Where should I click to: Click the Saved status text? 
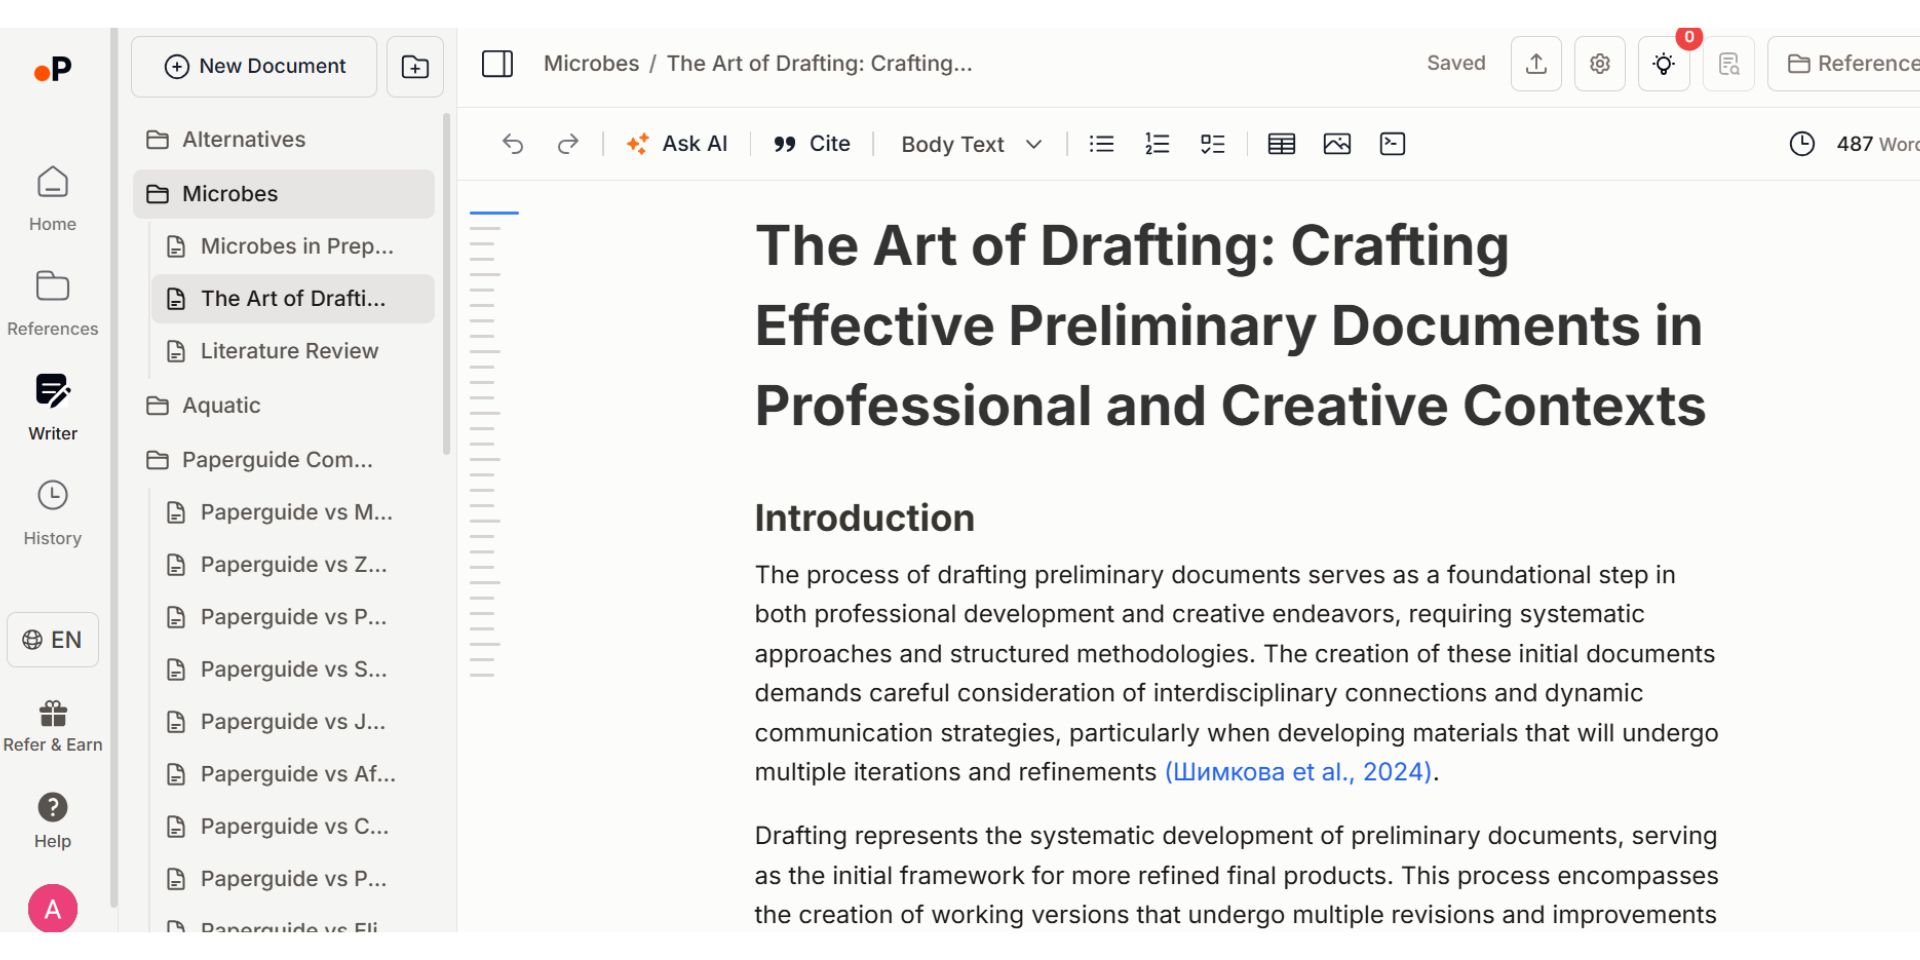pos(1455,63)
